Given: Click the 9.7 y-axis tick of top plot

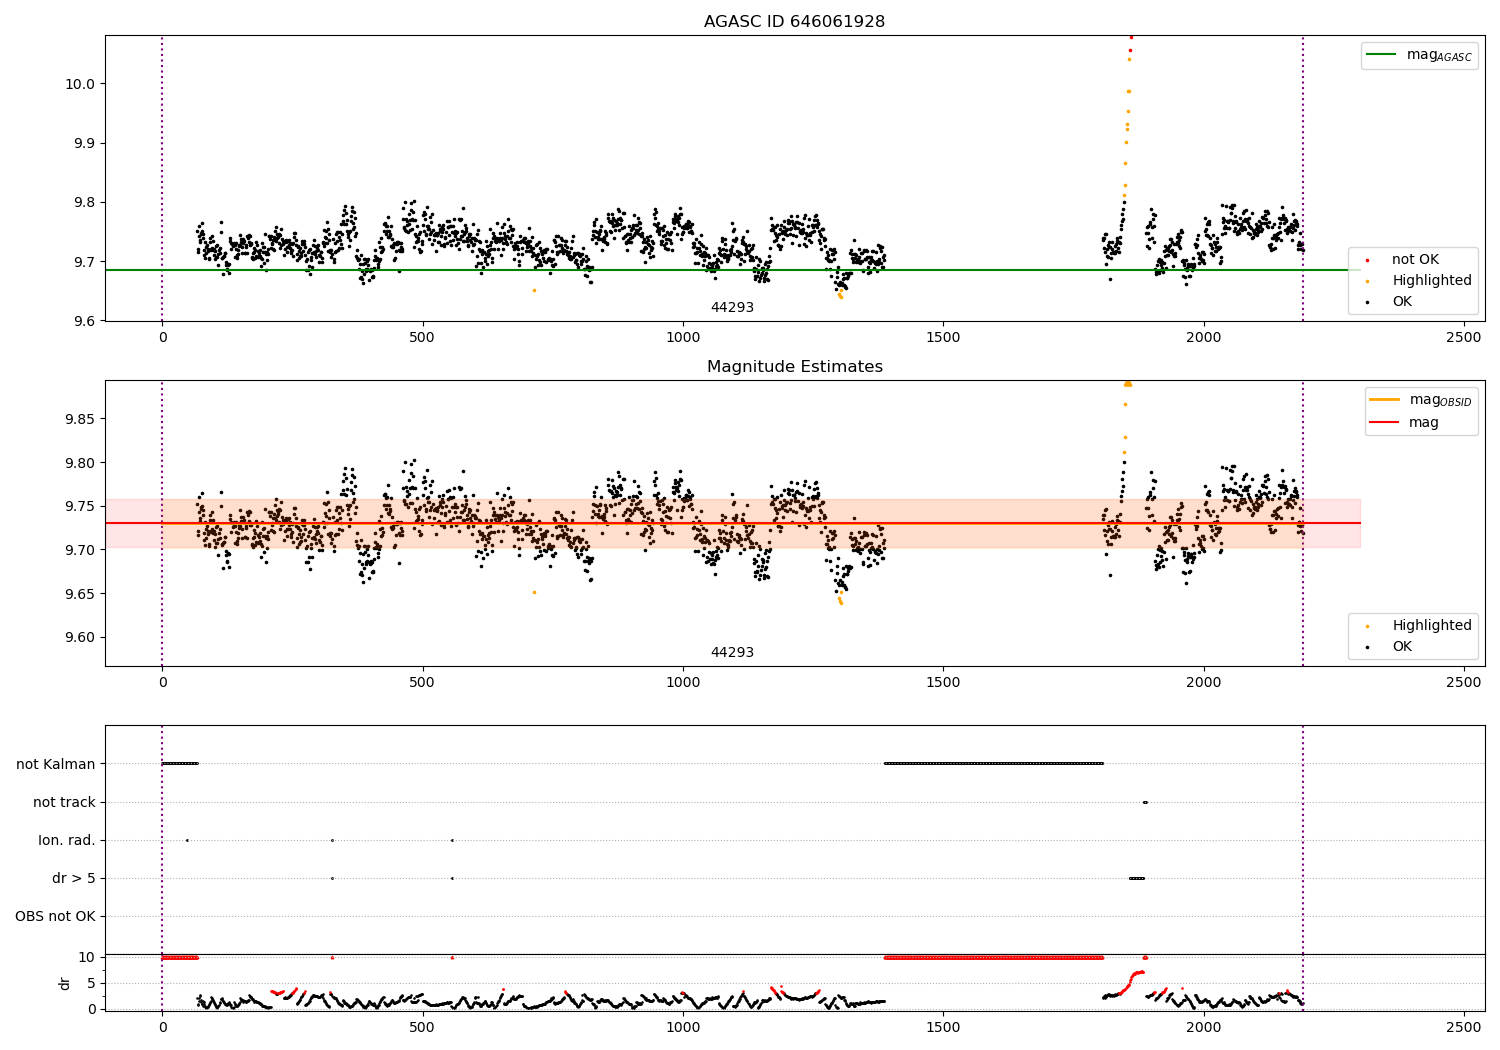Looking at the screenshot, I should tap(84, 262).
